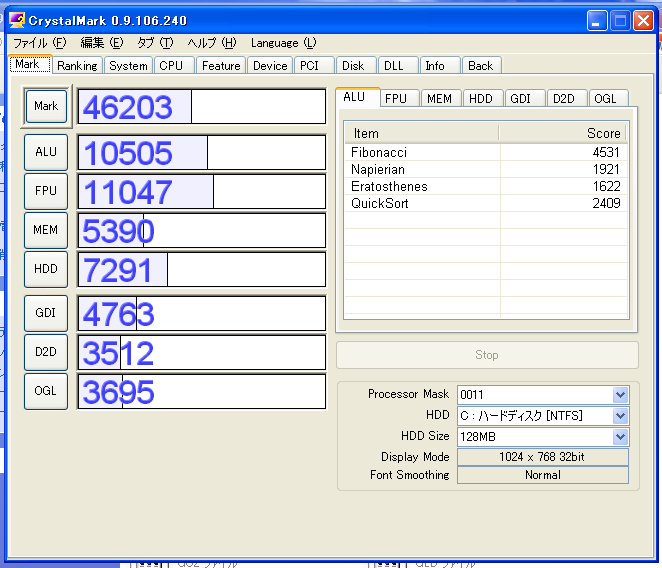Click the Display Mode 1024 x 768 32bit field
The height and width of the screenshot is (568, 662).
pos(543,457)
